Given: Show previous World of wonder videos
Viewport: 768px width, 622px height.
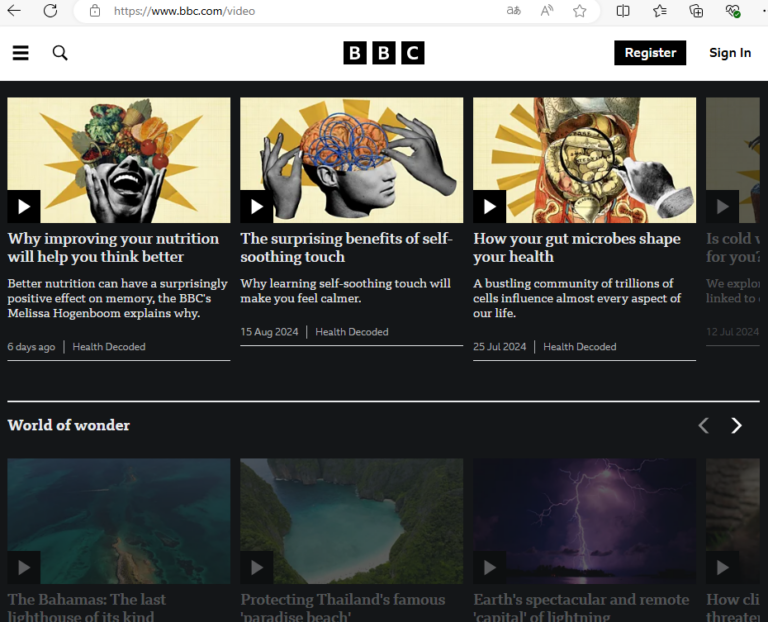Looking at the screenshot, I should click(x=704, y=425).
